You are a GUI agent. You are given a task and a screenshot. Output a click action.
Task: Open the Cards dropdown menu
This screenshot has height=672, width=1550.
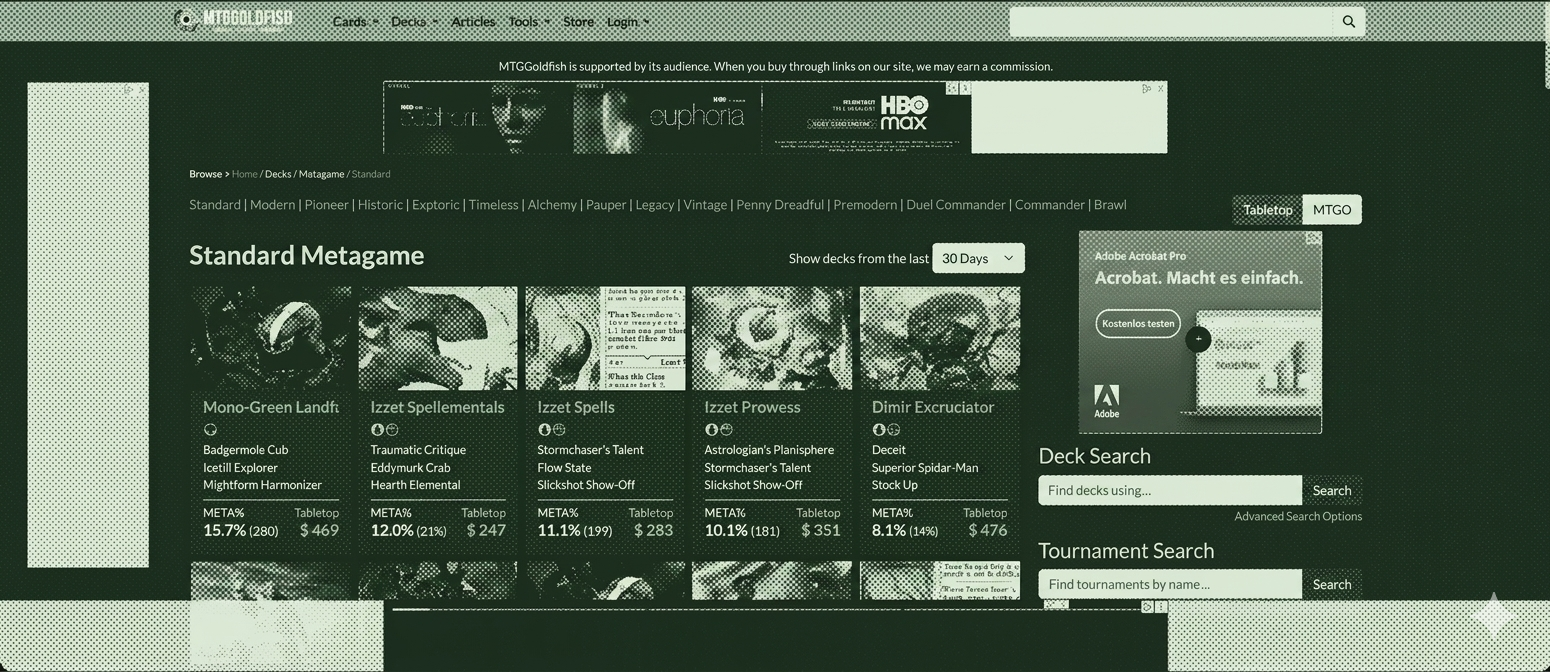tap(355, 21)
